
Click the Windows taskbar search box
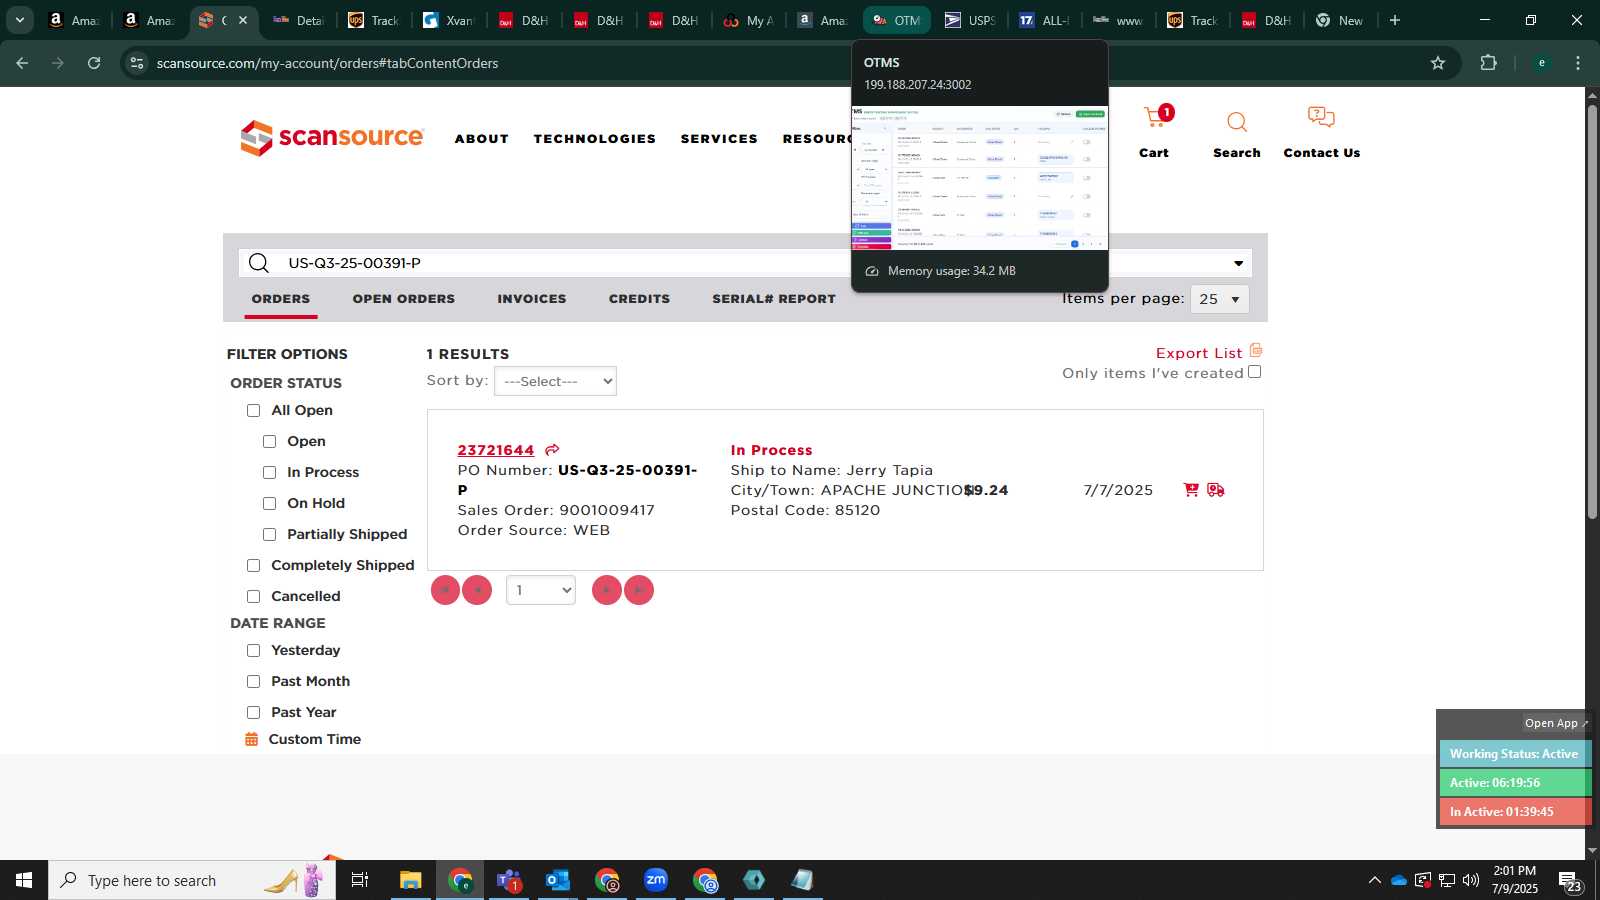tap(192, 880)
